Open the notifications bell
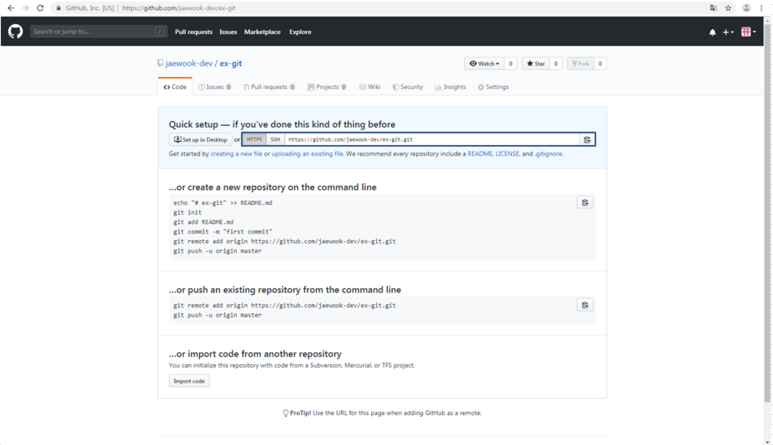773x445 pixels. click(x=712, y=32)
